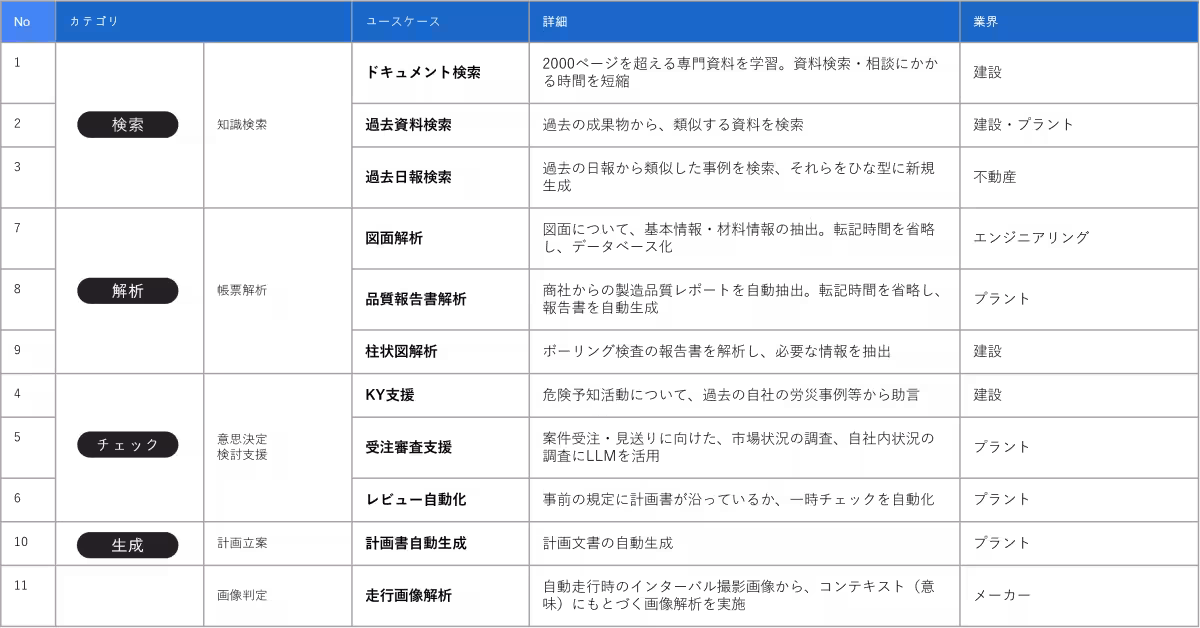
Task: Click the 詳細 cell of the first 検索 row
Action: point(744,73)
